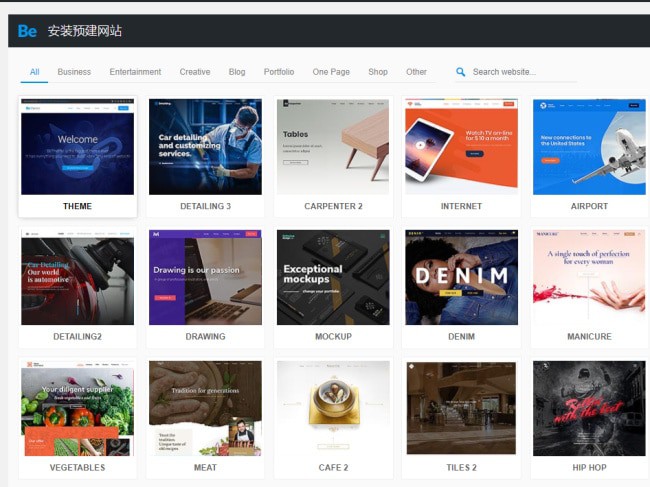Open the Drawing website preview

click(205, 277)
